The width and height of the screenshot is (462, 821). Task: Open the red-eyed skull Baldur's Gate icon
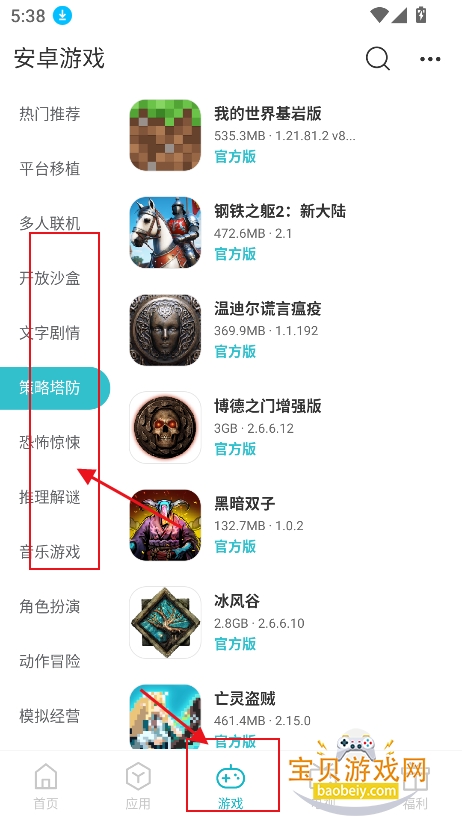point(165,427)
